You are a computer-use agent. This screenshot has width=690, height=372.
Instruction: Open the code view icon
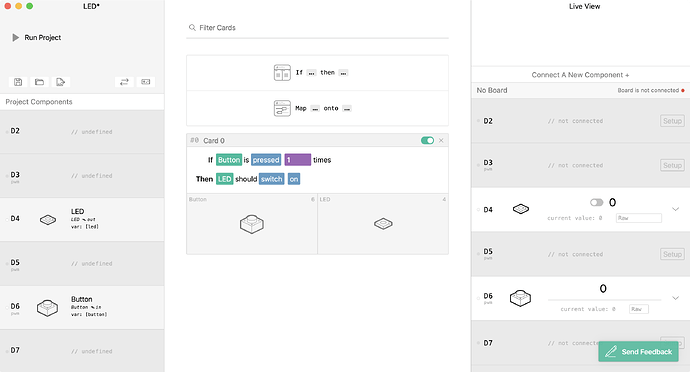click(x=146, y=82)
